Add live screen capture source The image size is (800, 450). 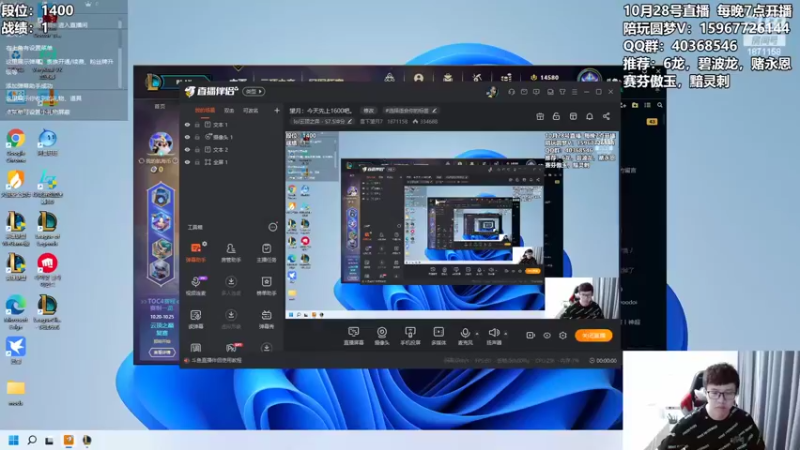pos(353,336)
